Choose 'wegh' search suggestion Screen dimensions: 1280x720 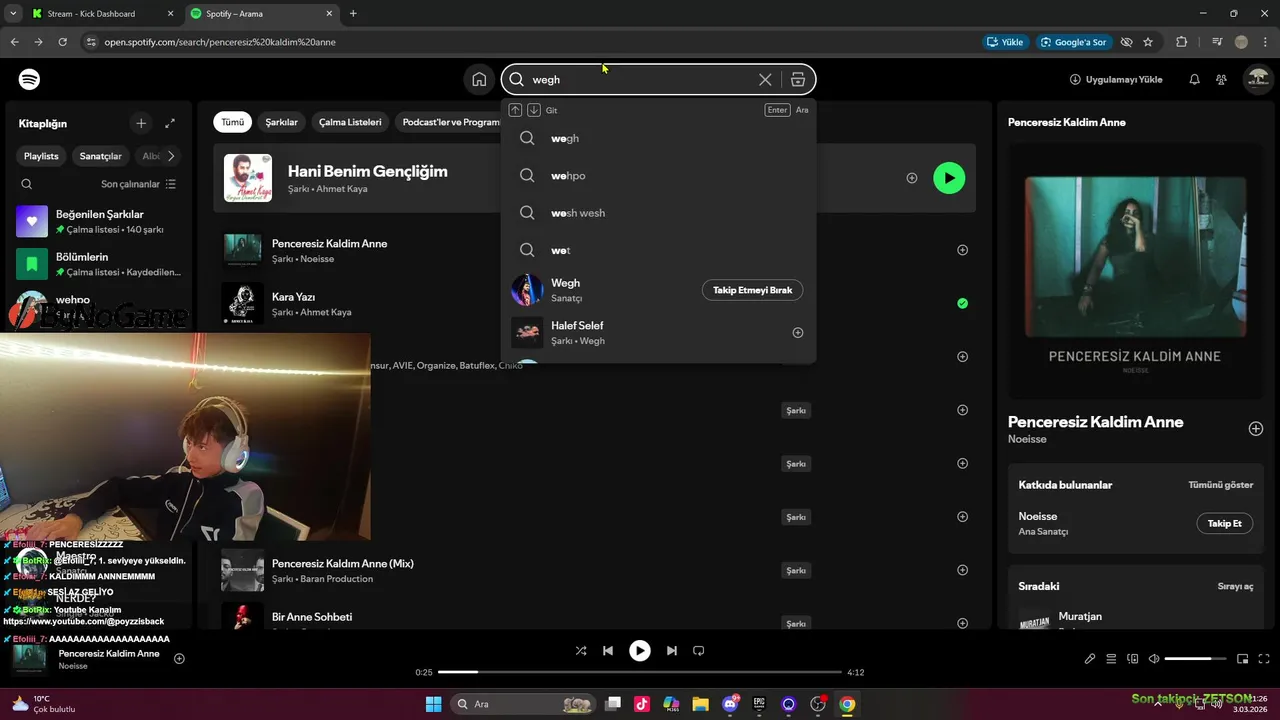(658, 138)
